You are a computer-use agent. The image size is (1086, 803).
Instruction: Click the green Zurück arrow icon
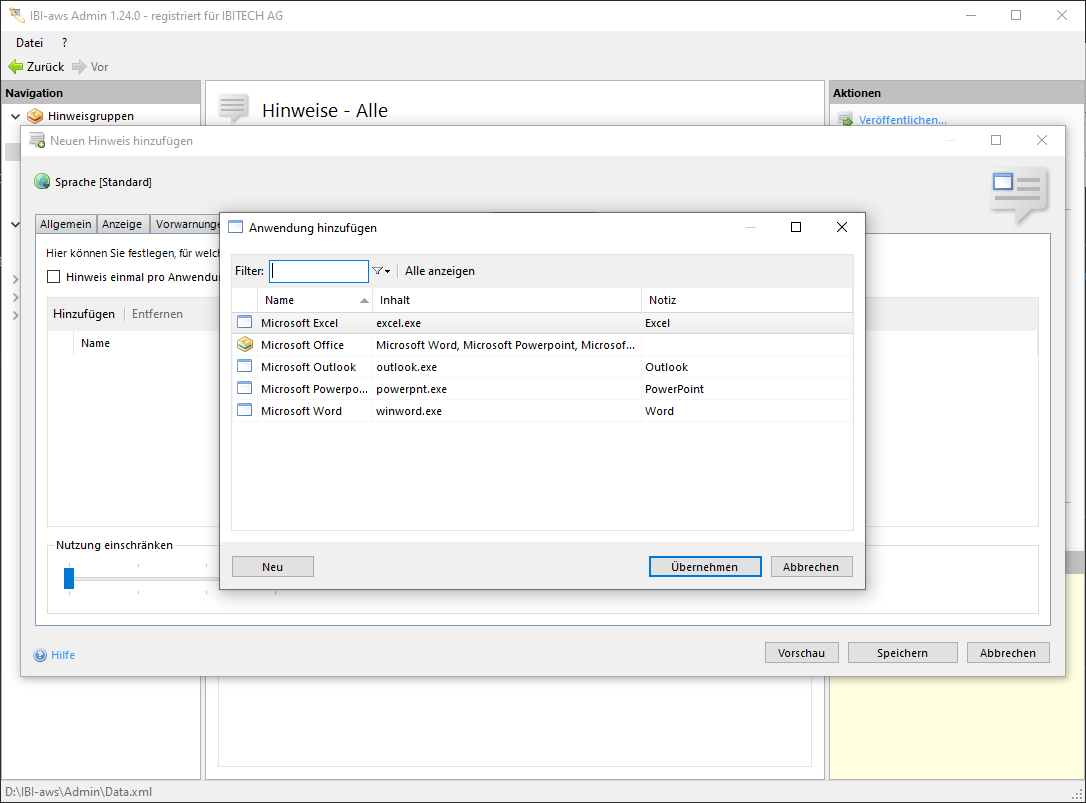pyautogui.click(x=16, y=67)
